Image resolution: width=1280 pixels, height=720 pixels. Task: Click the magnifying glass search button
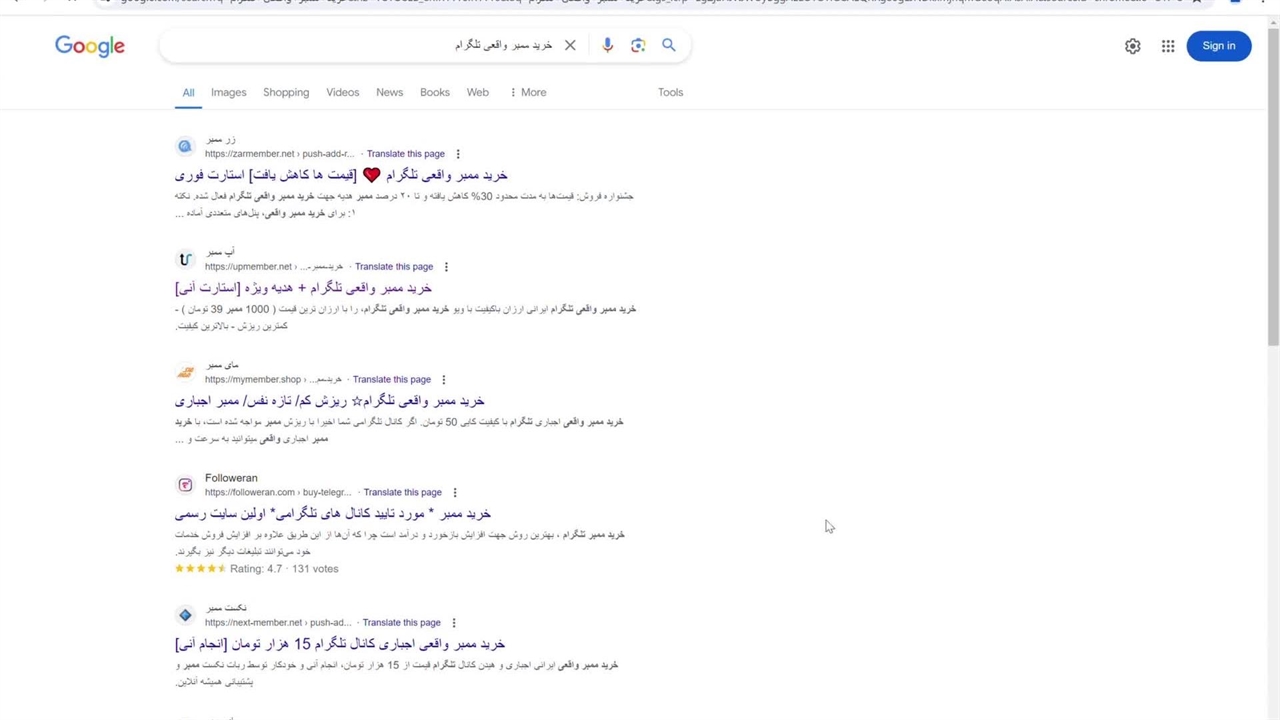coord(669,45)
